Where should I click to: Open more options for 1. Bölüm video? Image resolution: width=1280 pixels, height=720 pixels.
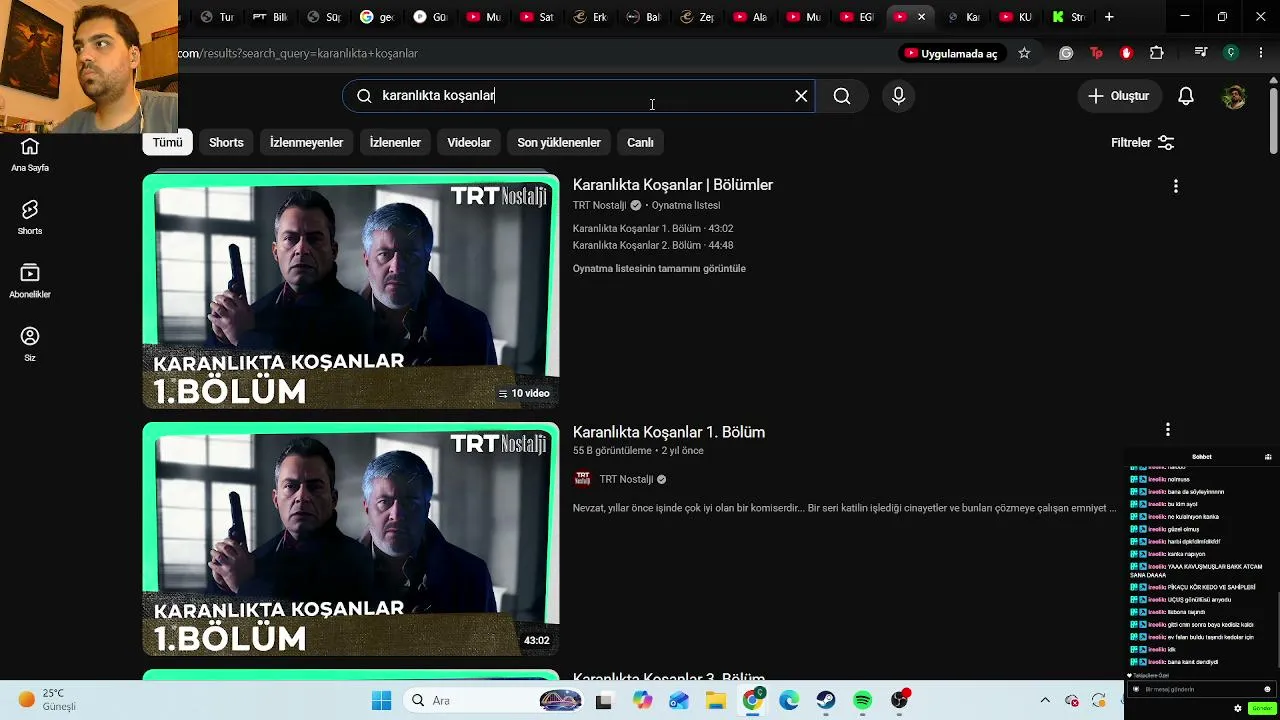[x=1168, y=430]
